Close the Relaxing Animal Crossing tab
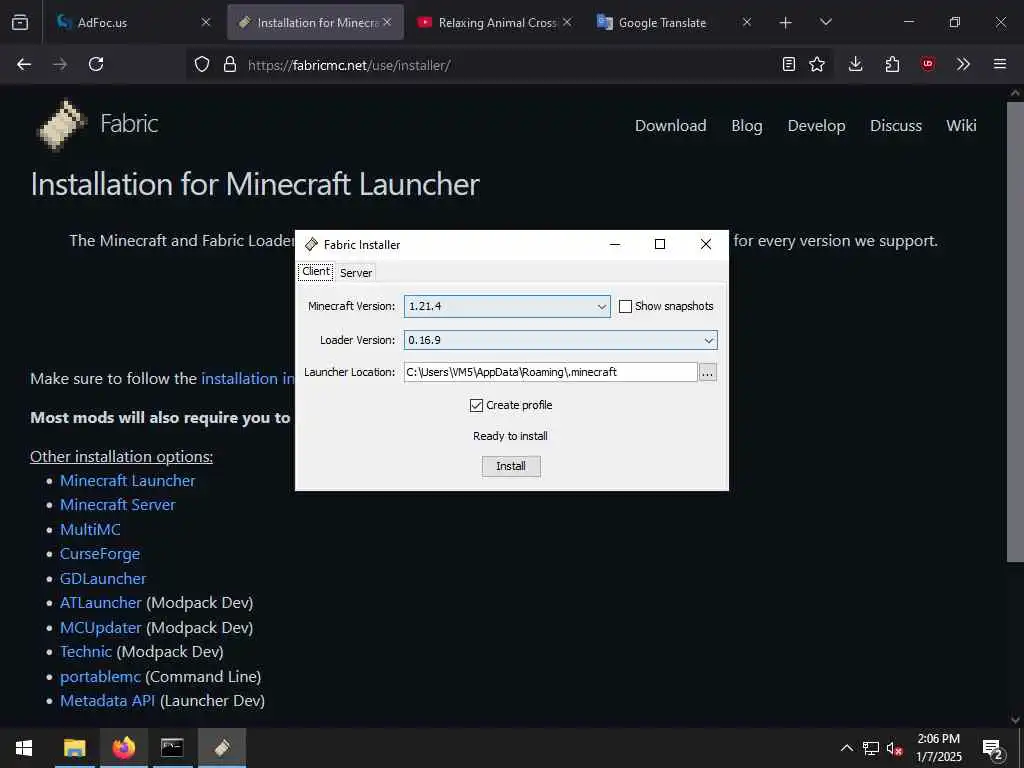This screenshot has height=768, width=1024. click(x=567, y=22)
